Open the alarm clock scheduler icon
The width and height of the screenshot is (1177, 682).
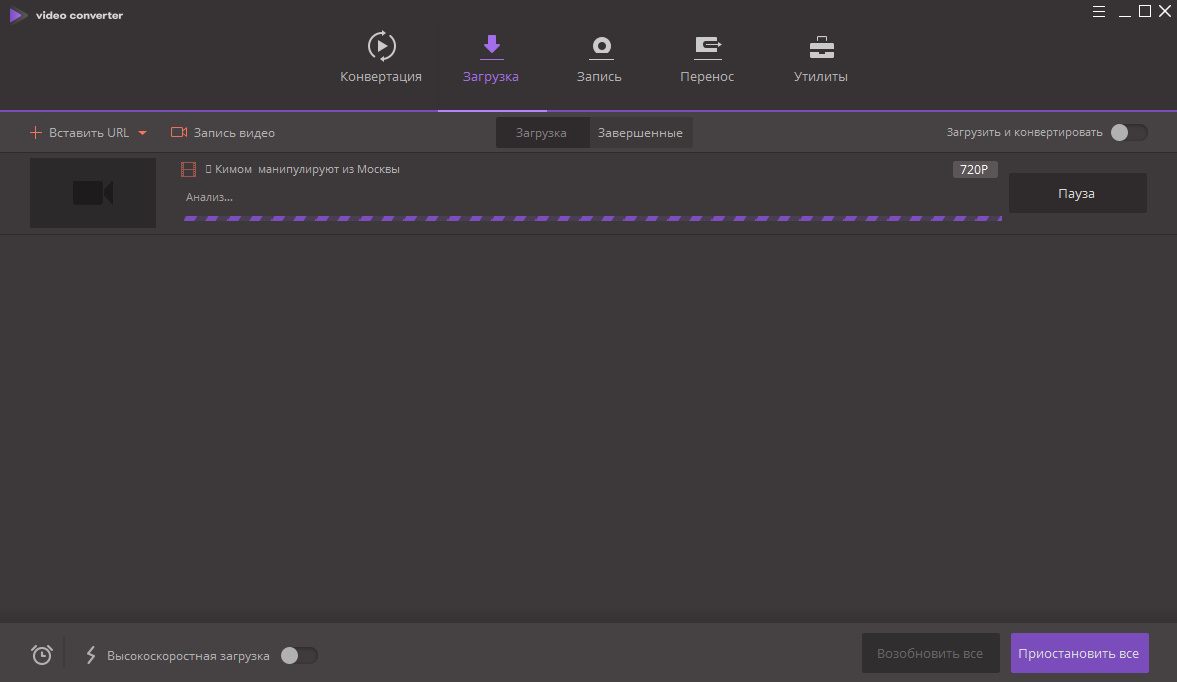tap(42, 655)
